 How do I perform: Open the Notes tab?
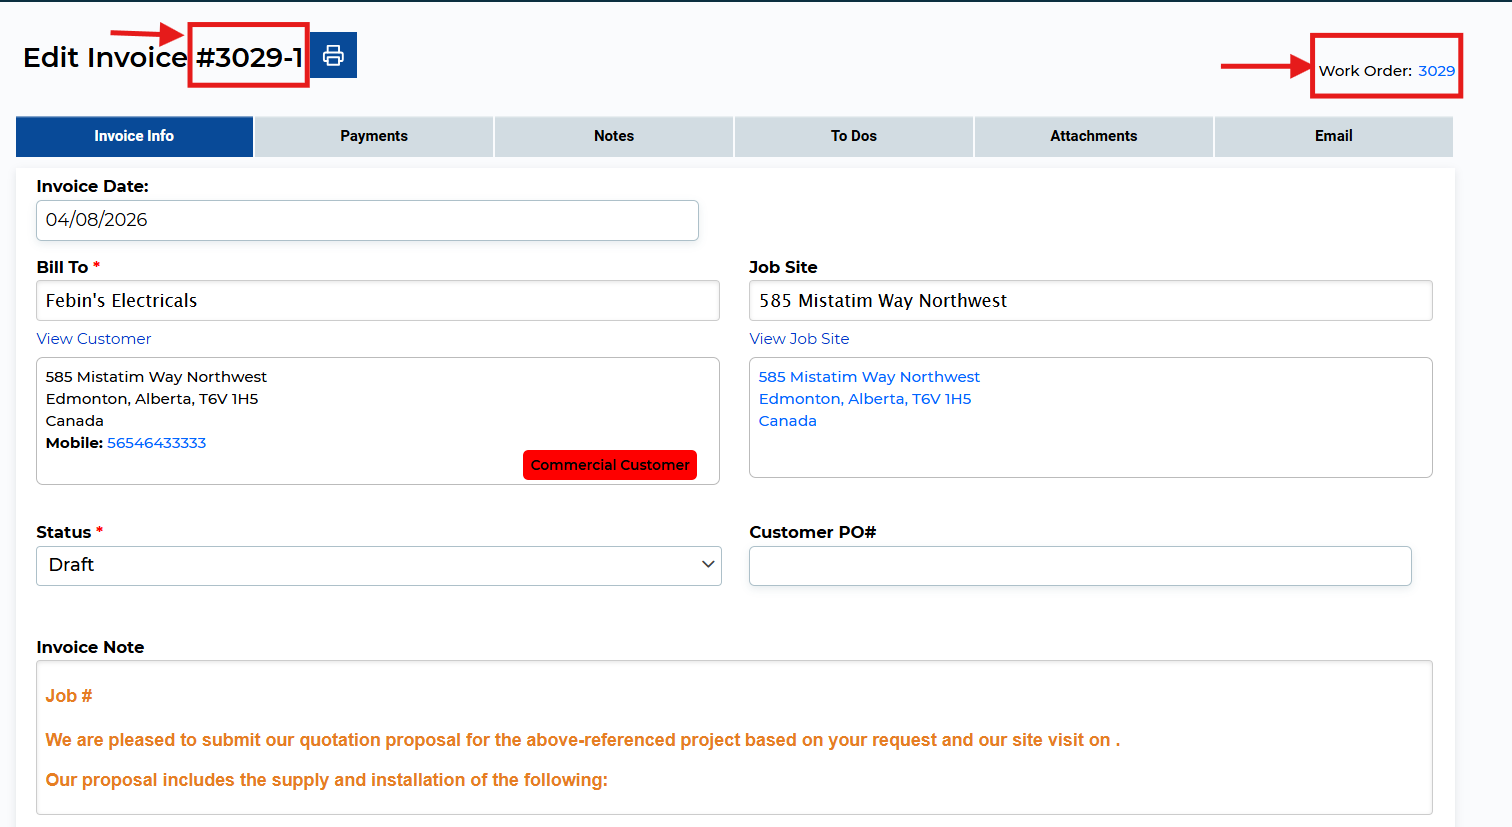613,136
